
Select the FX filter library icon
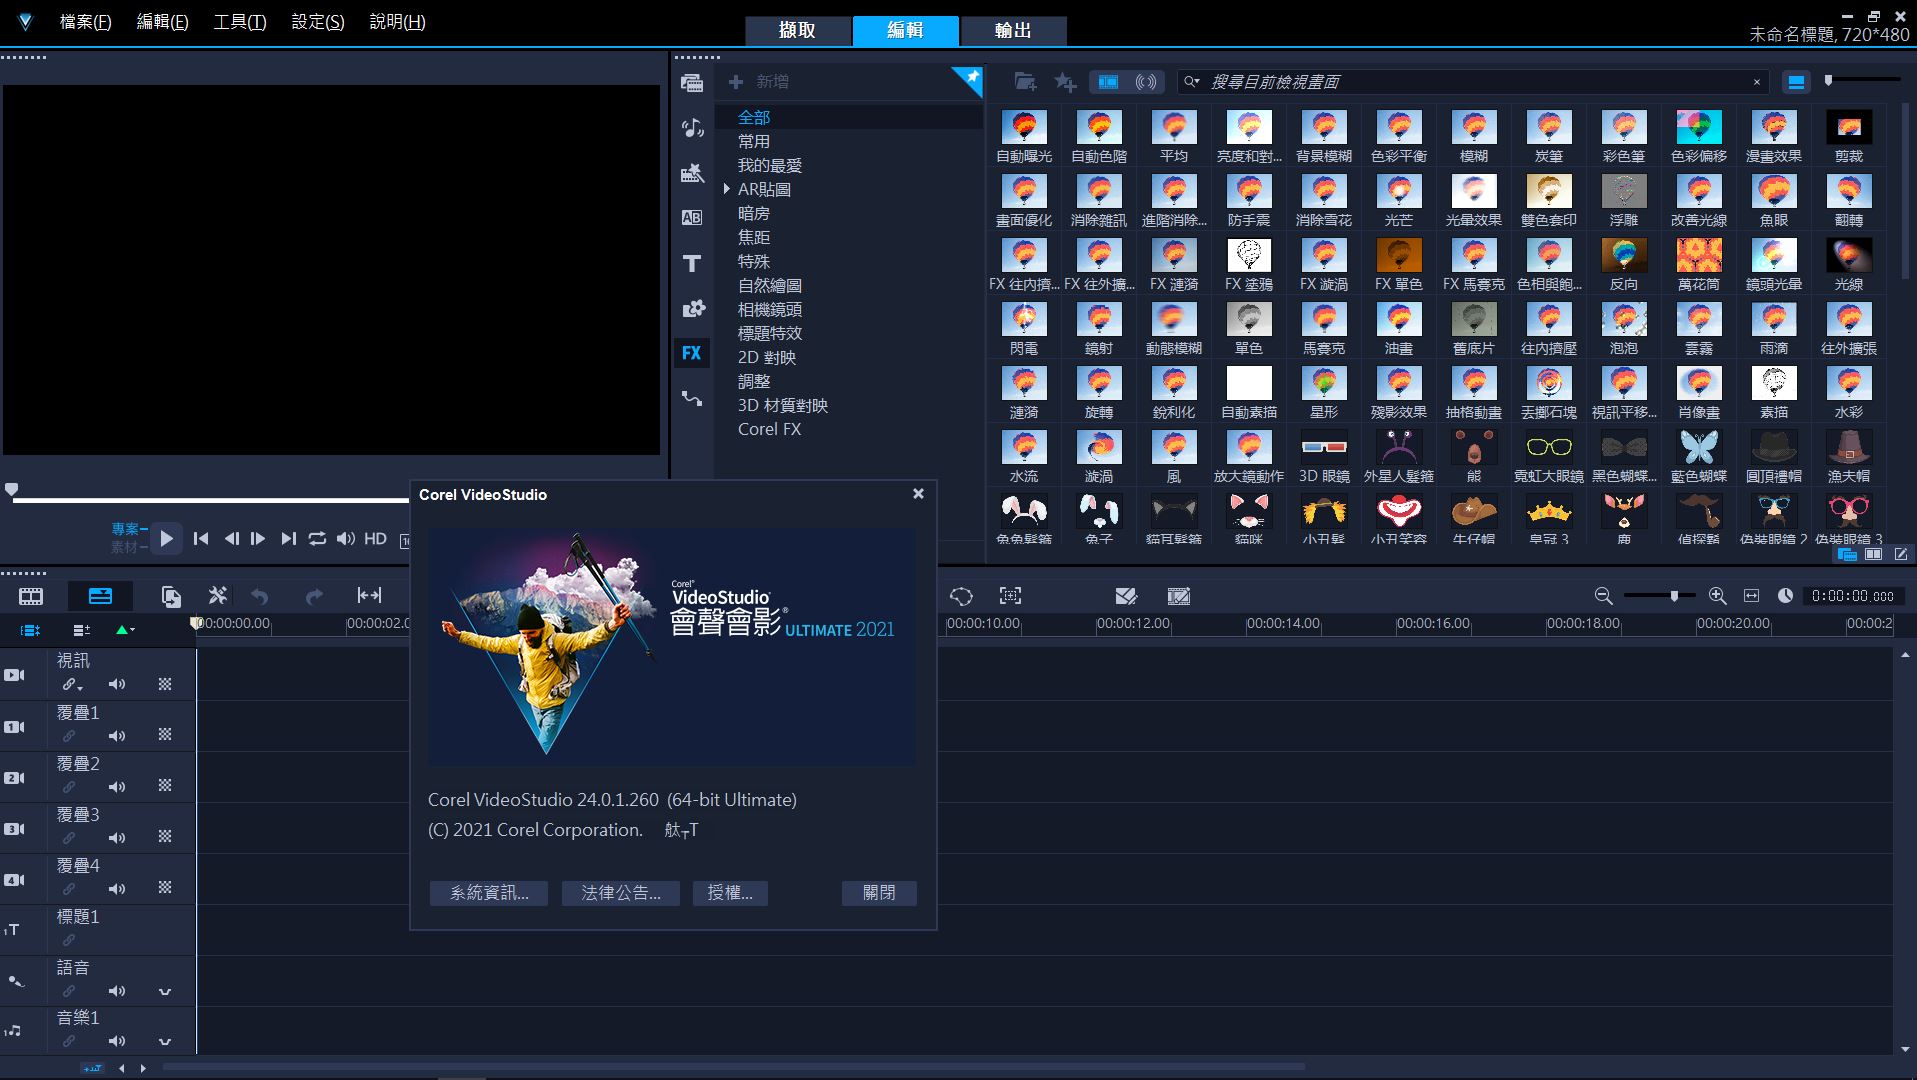pyautogui.click(x=692, y=353)
